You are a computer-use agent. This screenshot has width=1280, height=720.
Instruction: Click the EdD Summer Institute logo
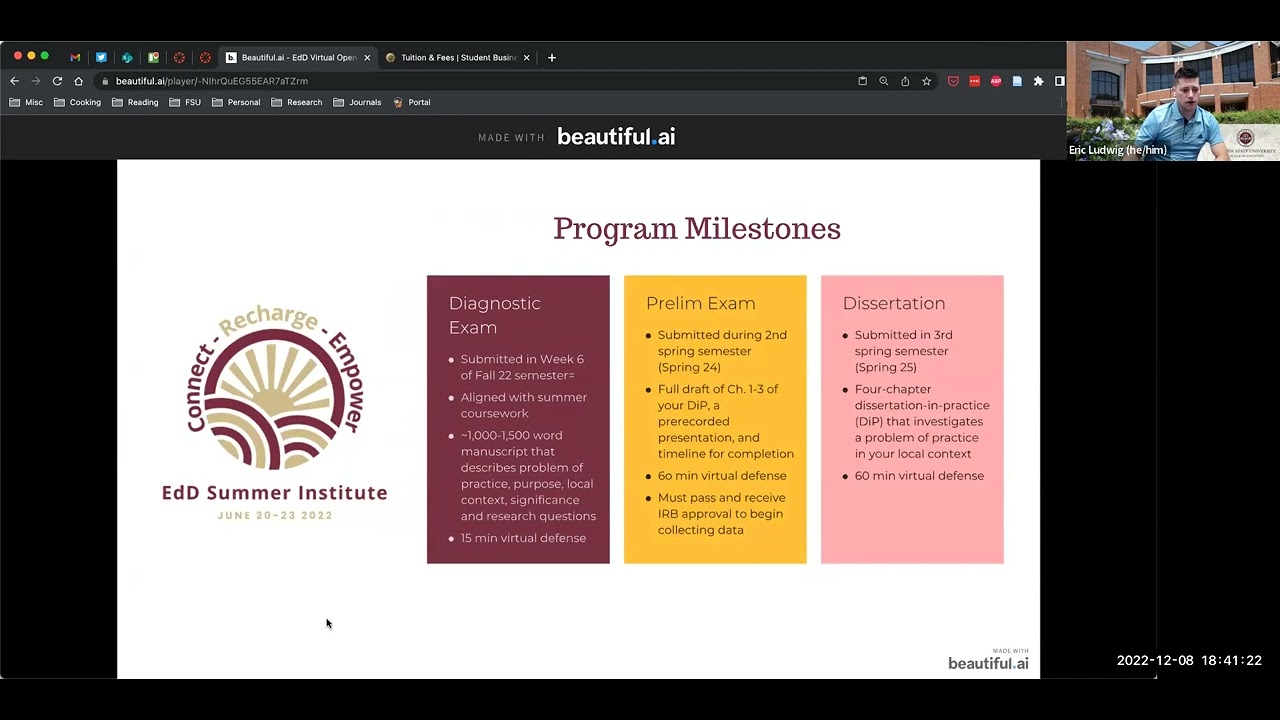coord(274,412)
